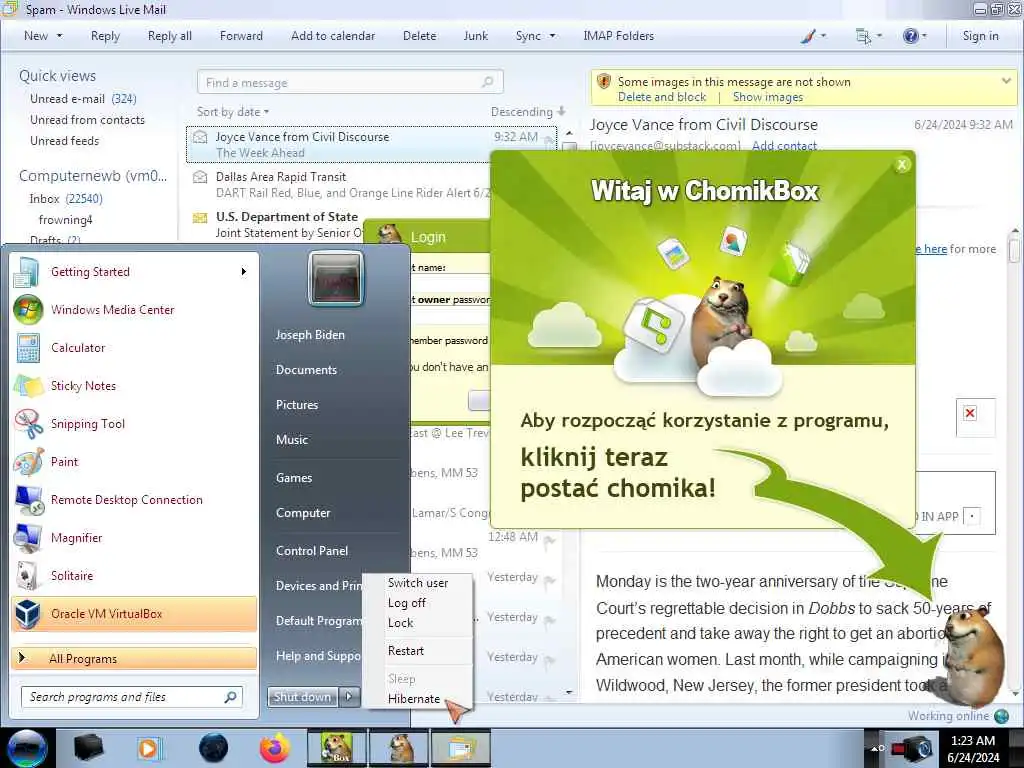
Task: Click the reading pane vertical scrollbar
Action: pyautogui.click(x=1014, y=464)
